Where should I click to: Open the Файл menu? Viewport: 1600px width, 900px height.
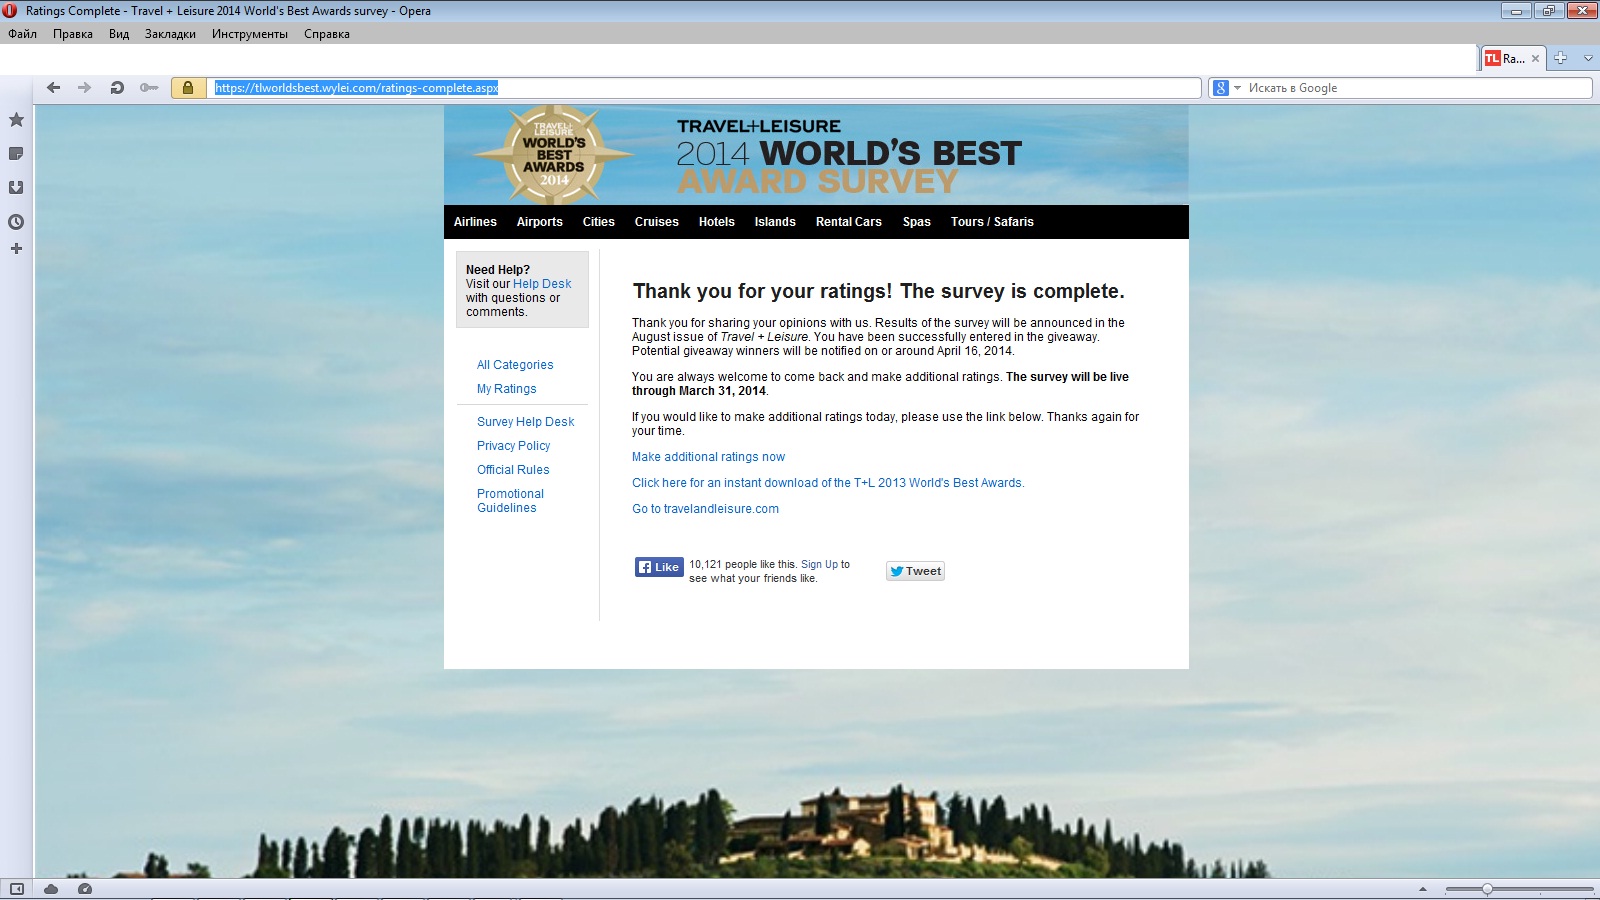[23, 34]
